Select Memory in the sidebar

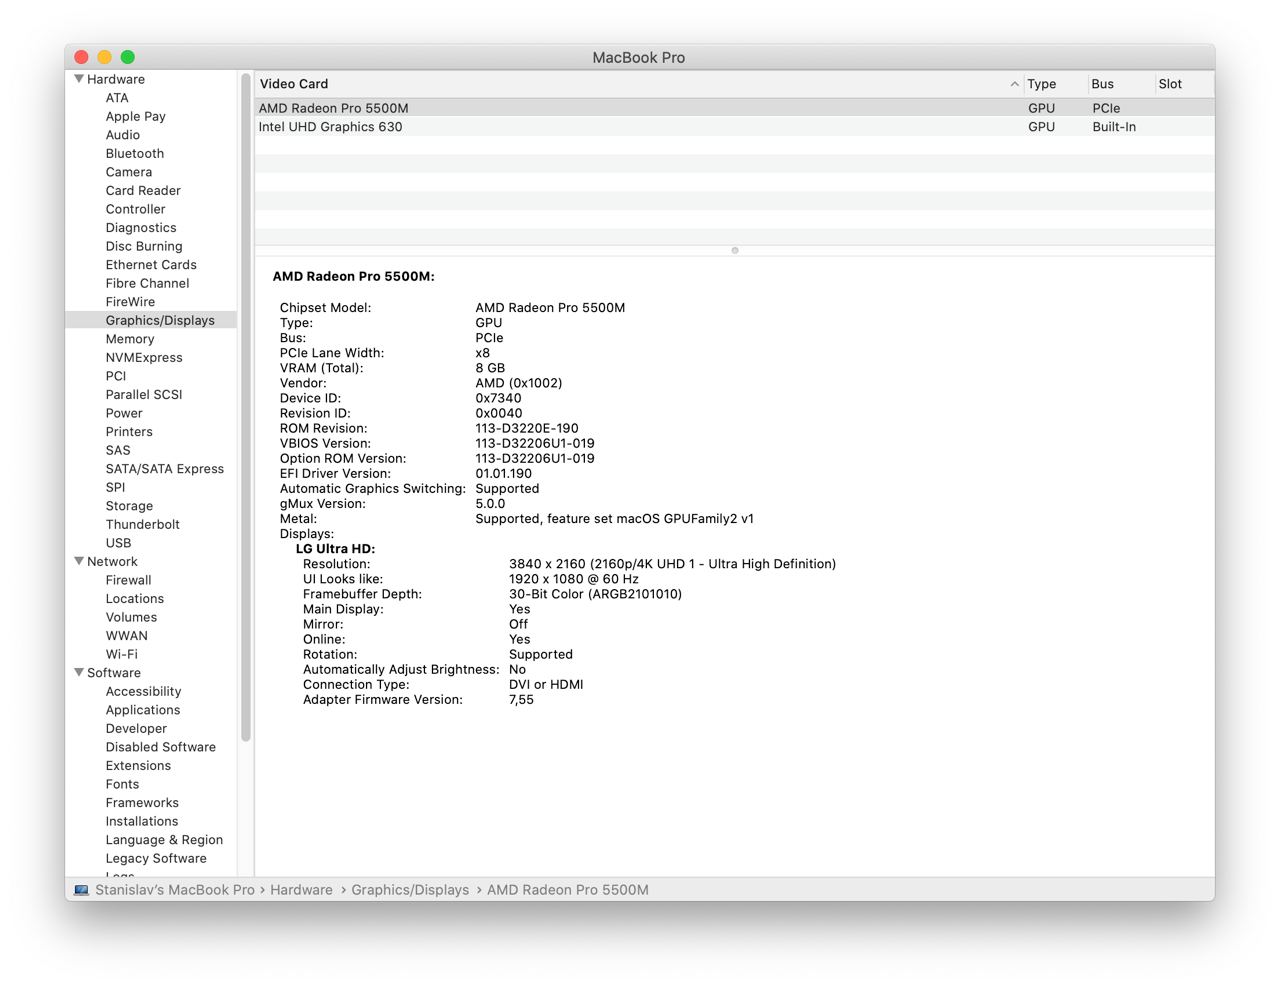130,339
